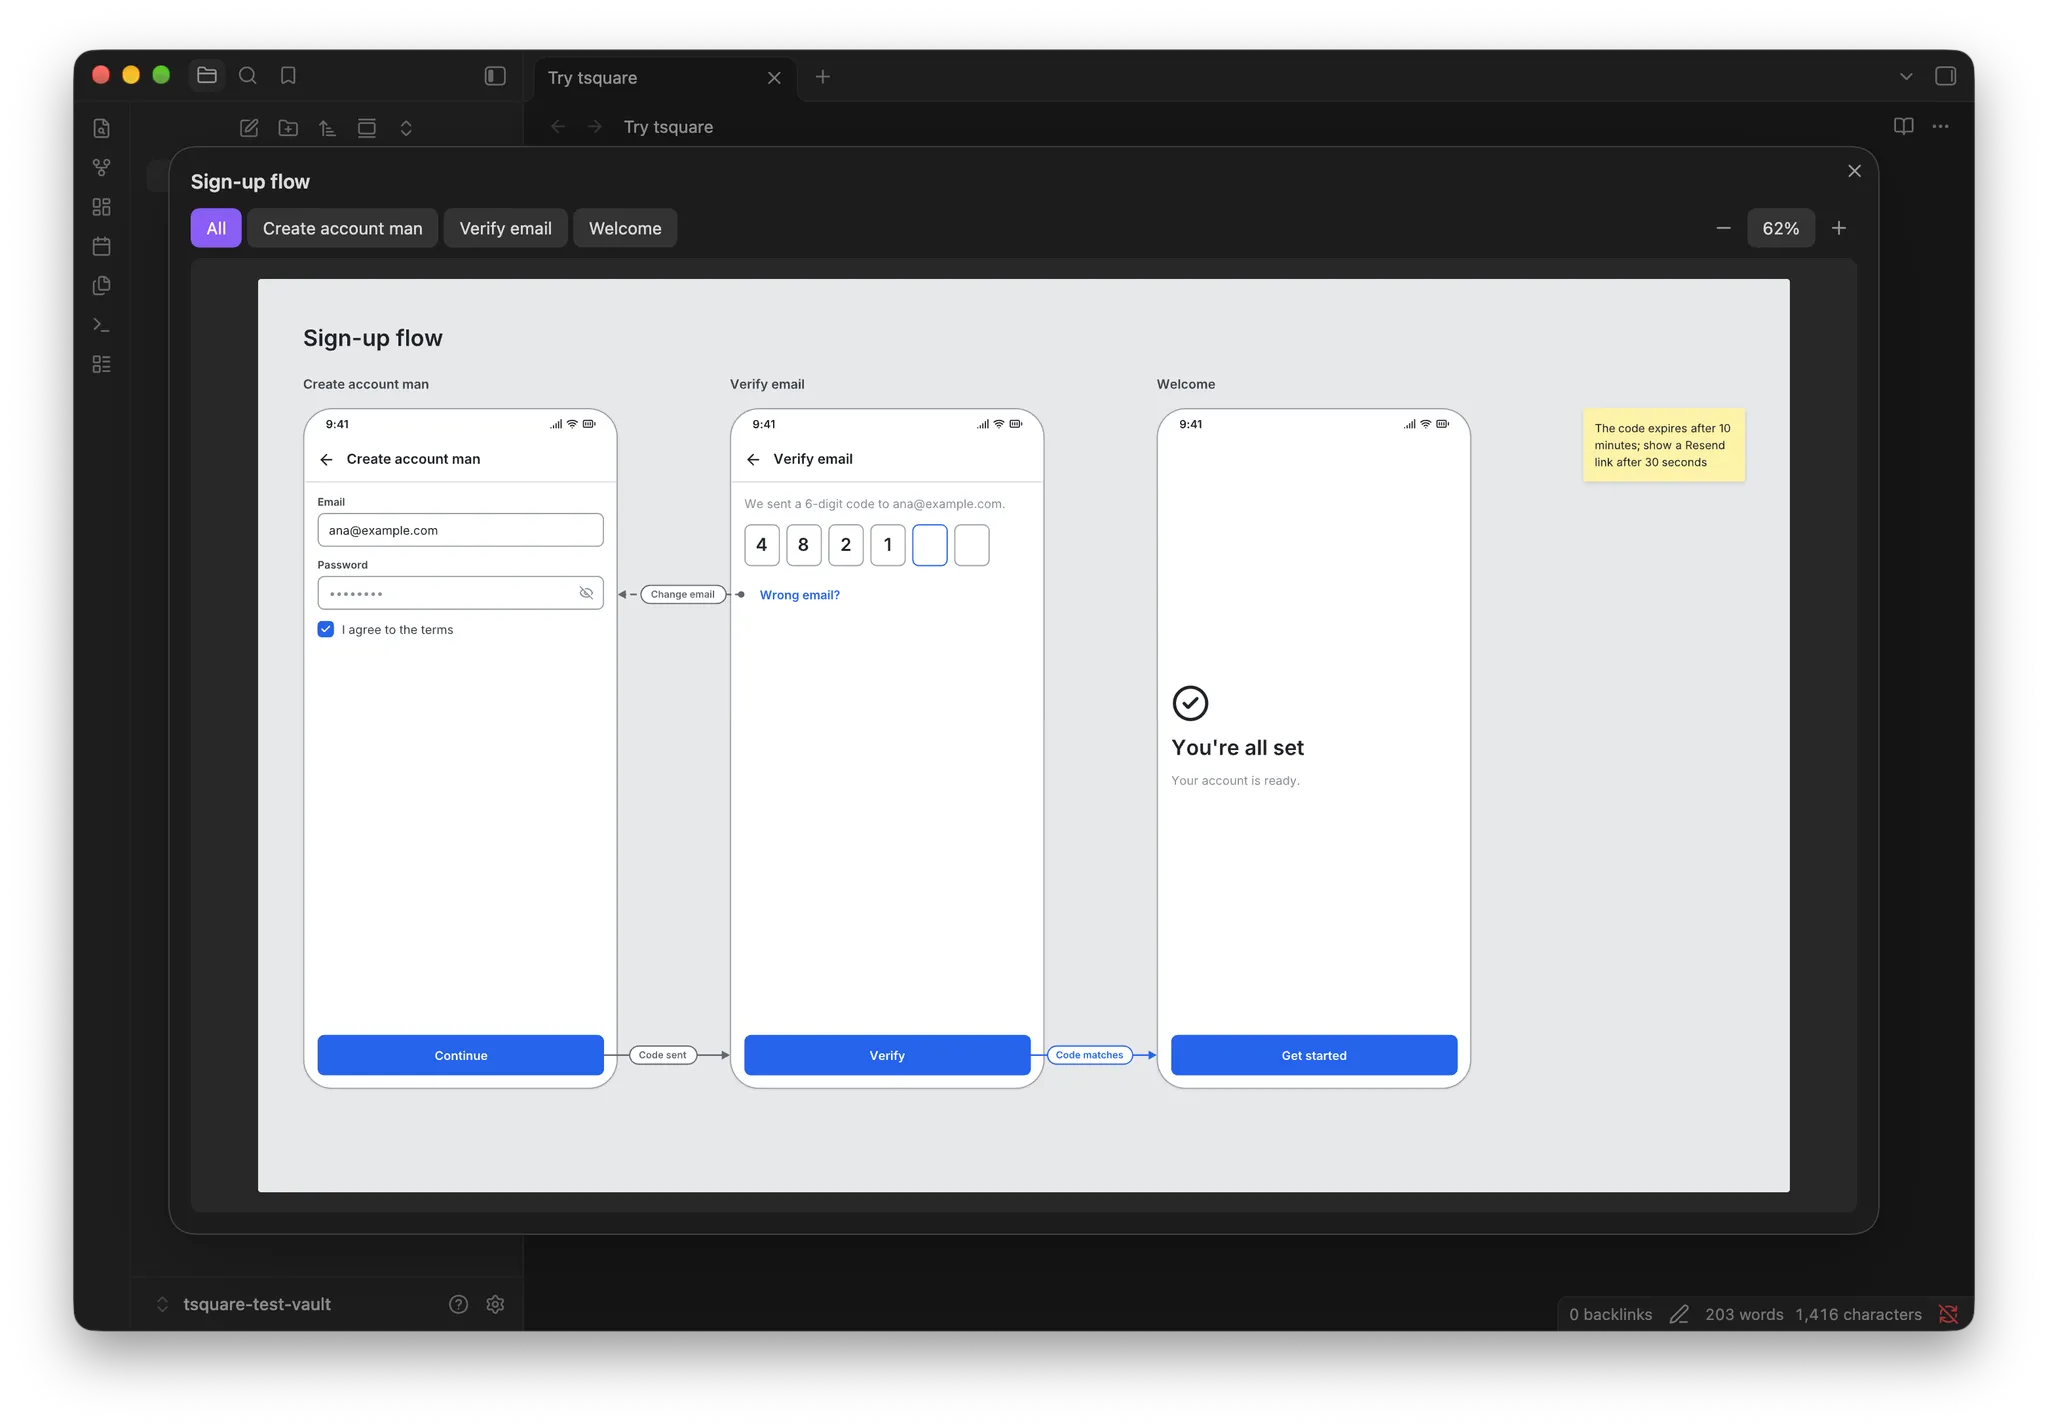Open bookmarks icon in top bar
The width and height of the screenshot is (2048, 1428).
coord(288,75)
